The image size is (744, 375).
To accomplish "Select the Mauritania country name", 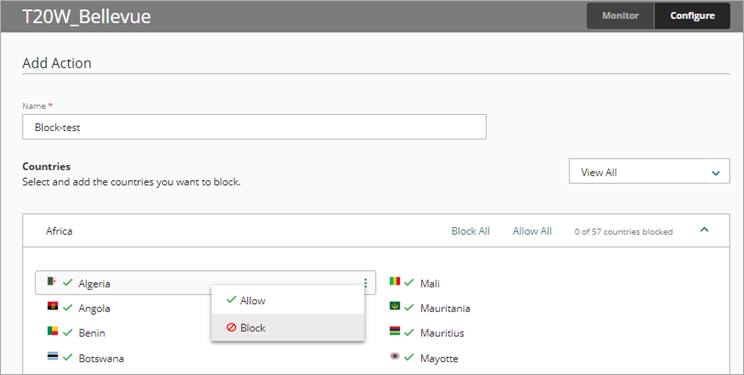I will (x=445, y=308).
